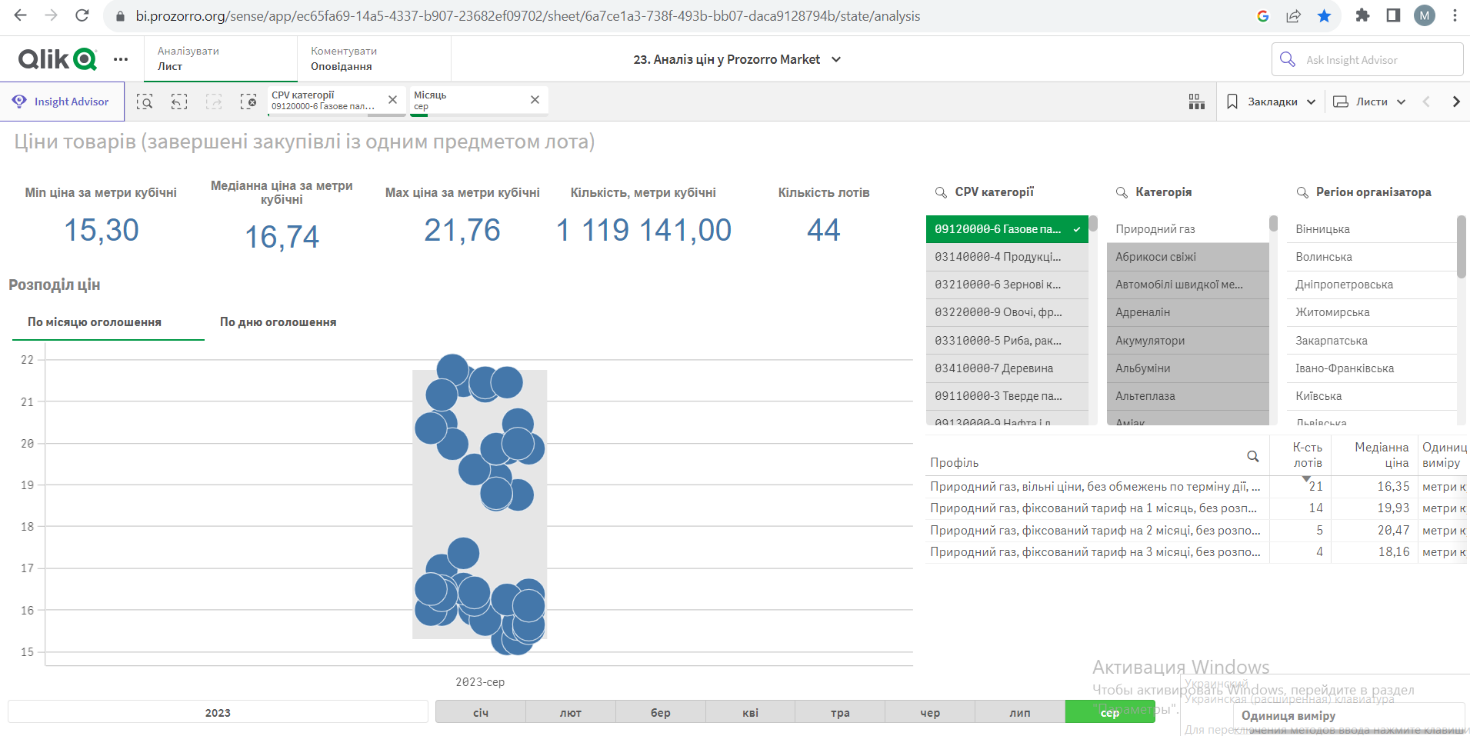Image resolution: width=1470 pixels, height=736 pixels.
Task: Switch to Коментувати Оповідання tab
Action: pyautogui.click(x=374, y=59)
